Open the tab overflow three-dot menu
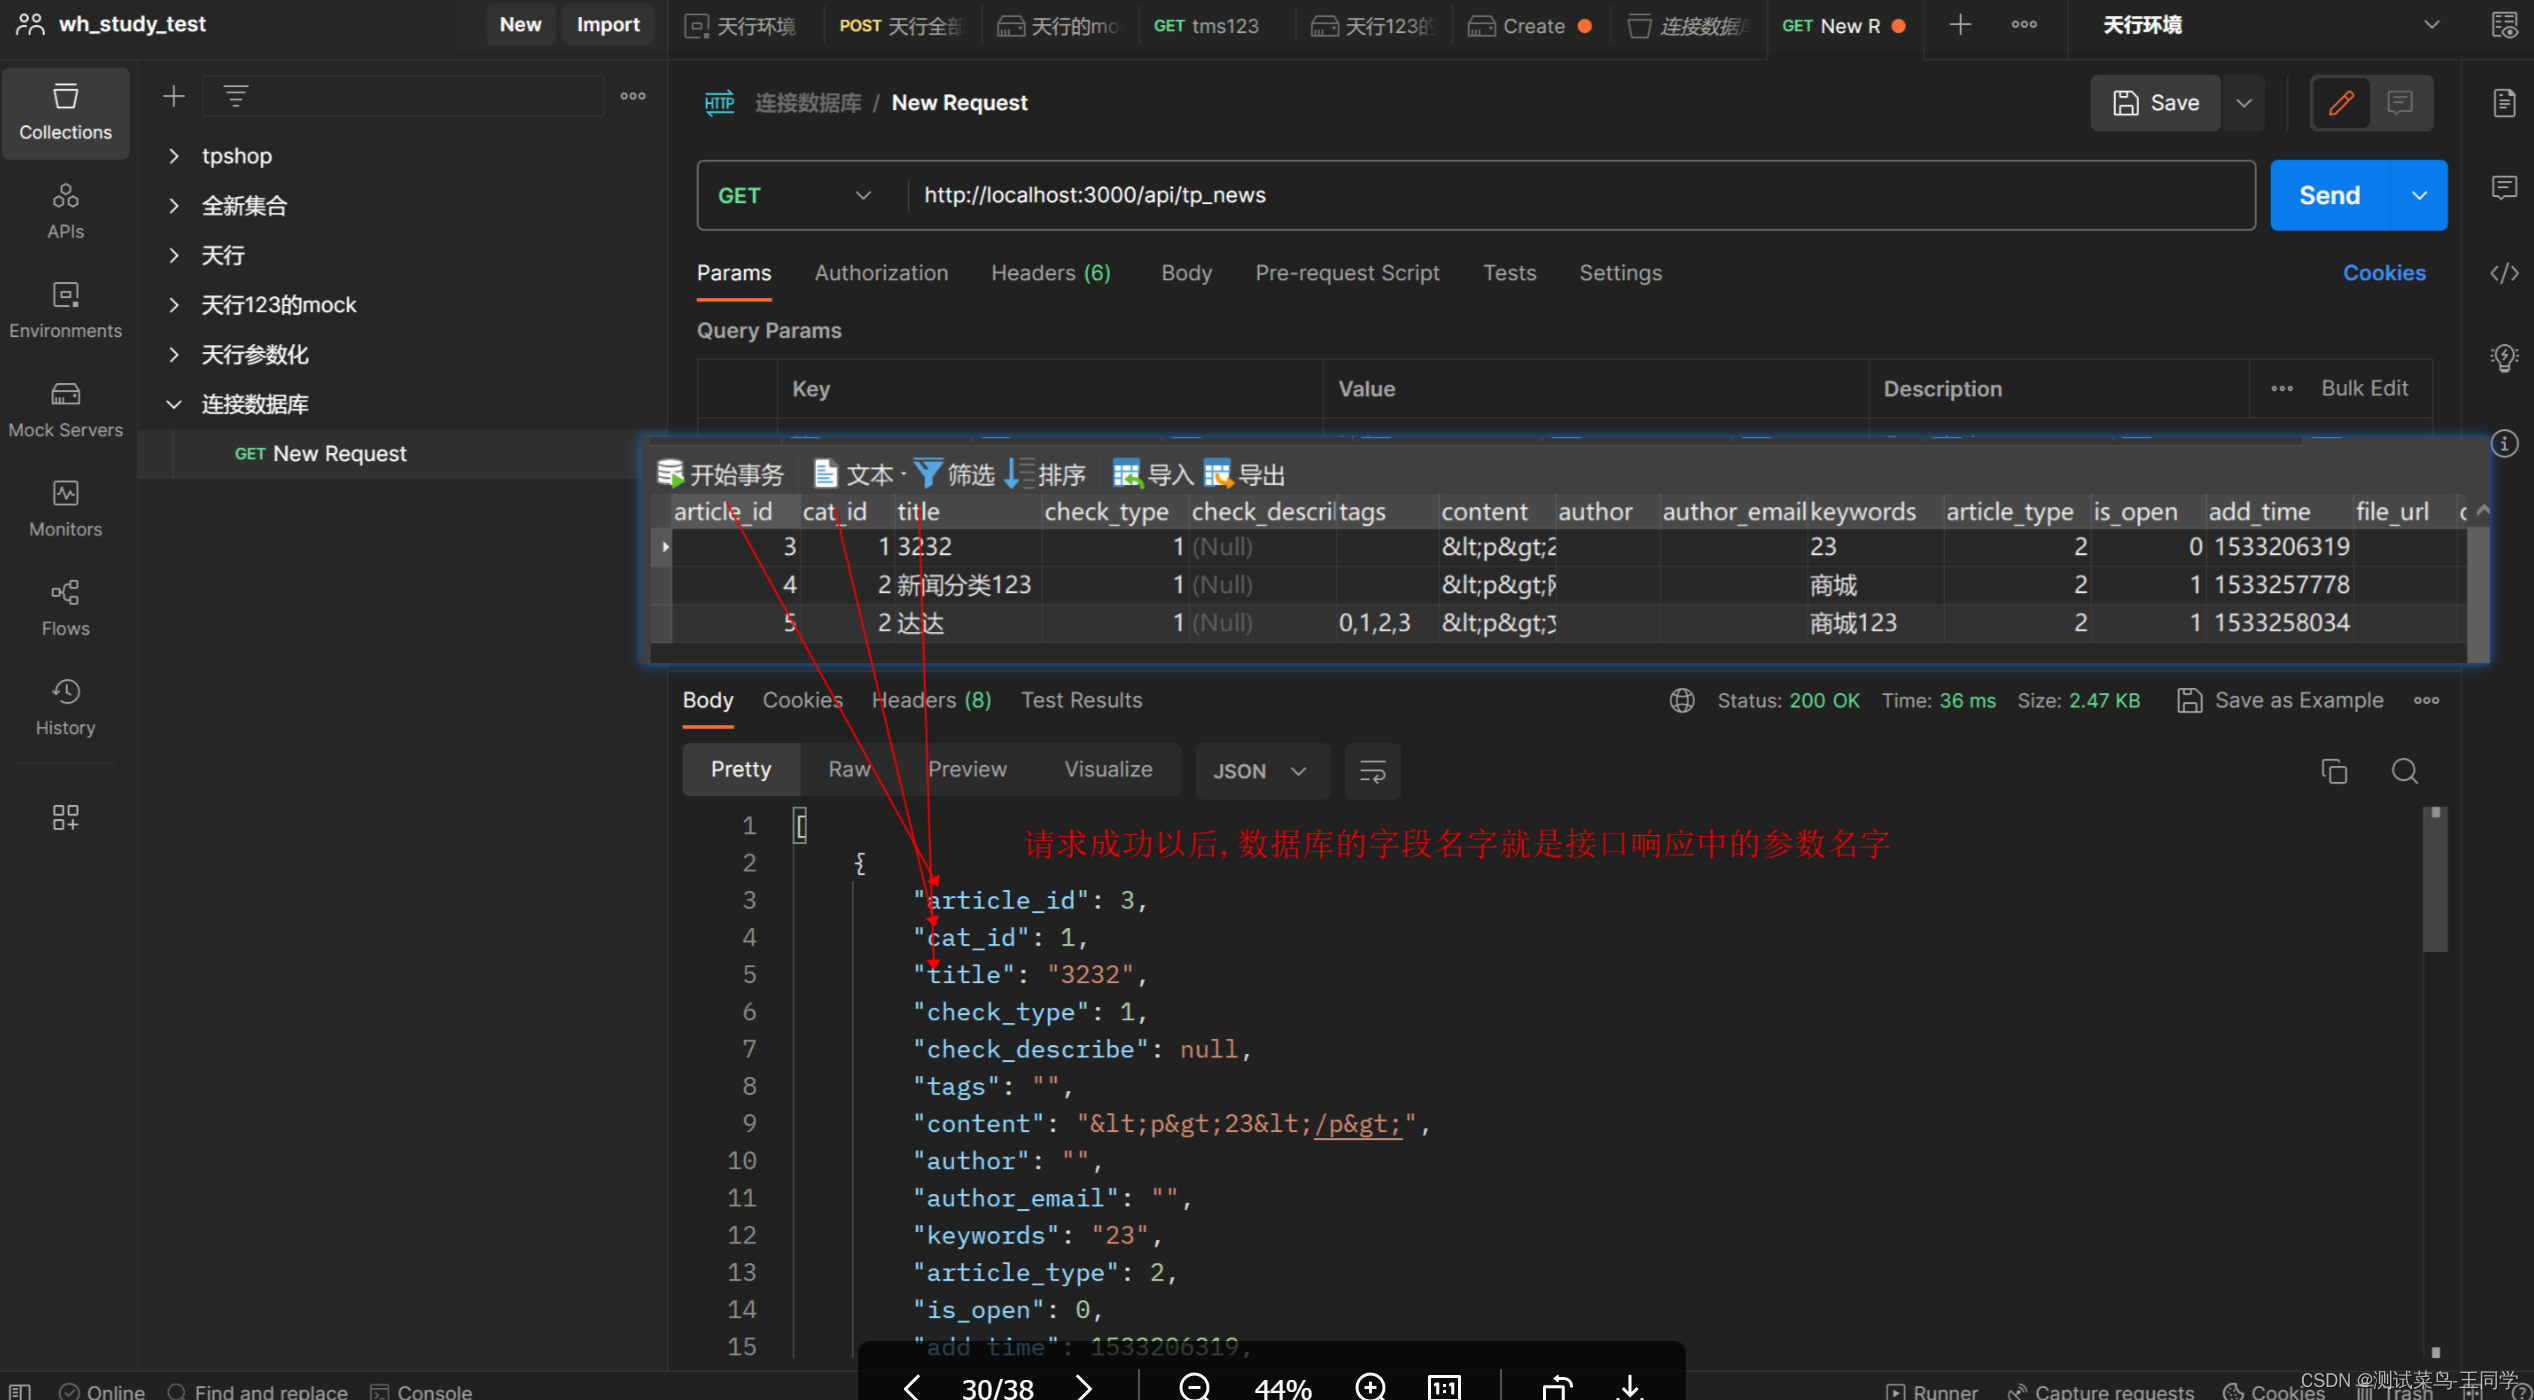 tap(2024, 25)
